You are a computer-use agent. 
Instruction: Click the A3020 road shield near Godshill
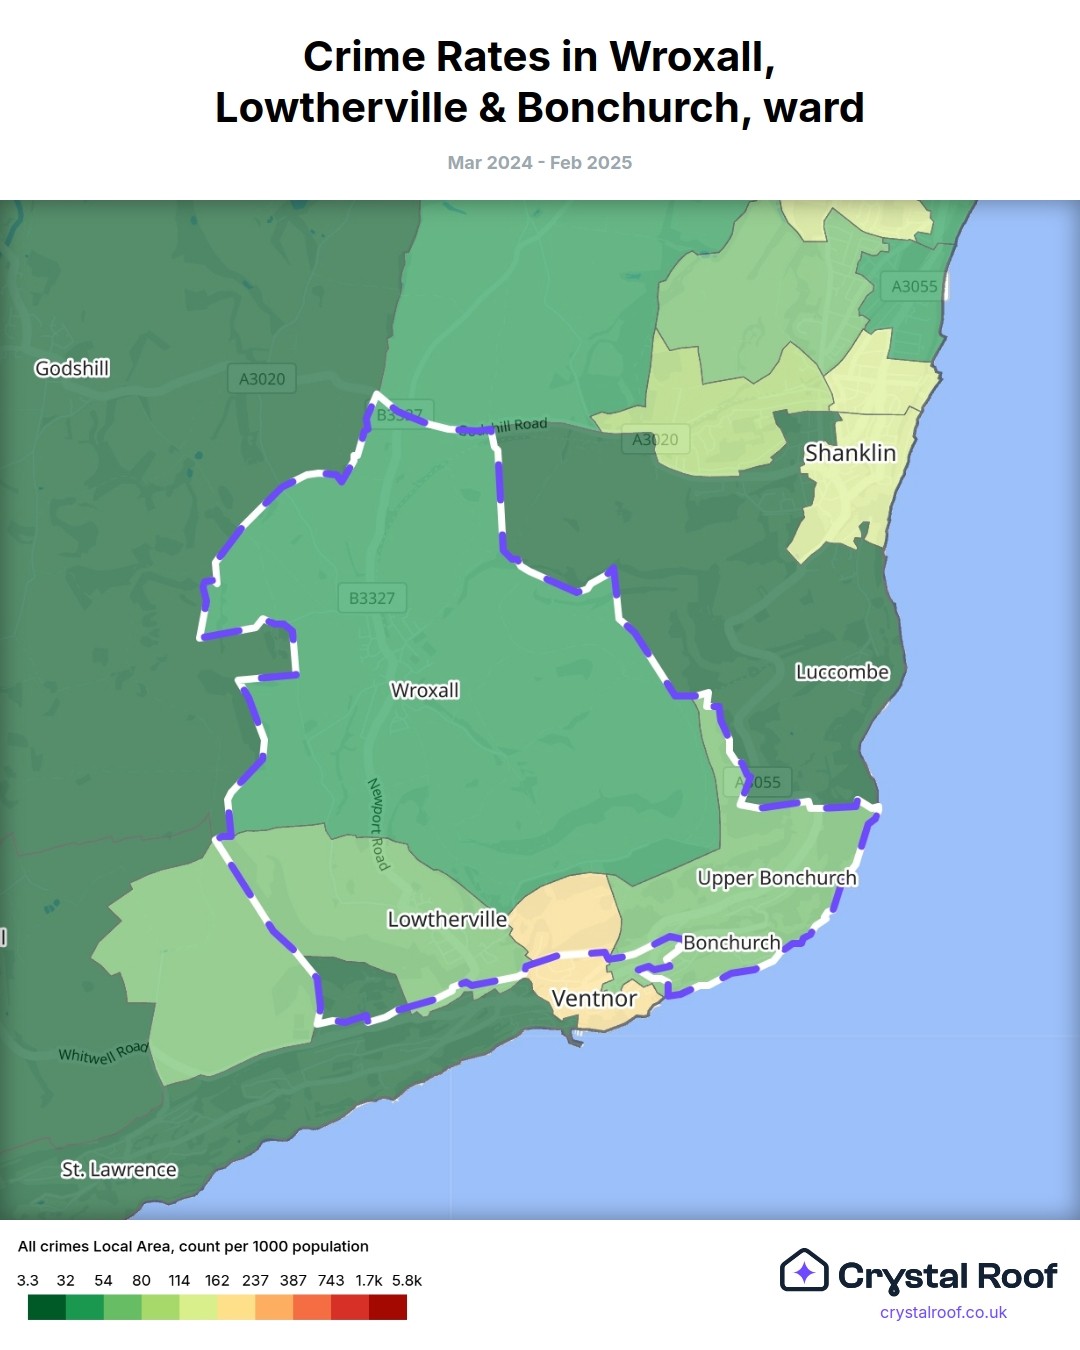coord(262,379)
